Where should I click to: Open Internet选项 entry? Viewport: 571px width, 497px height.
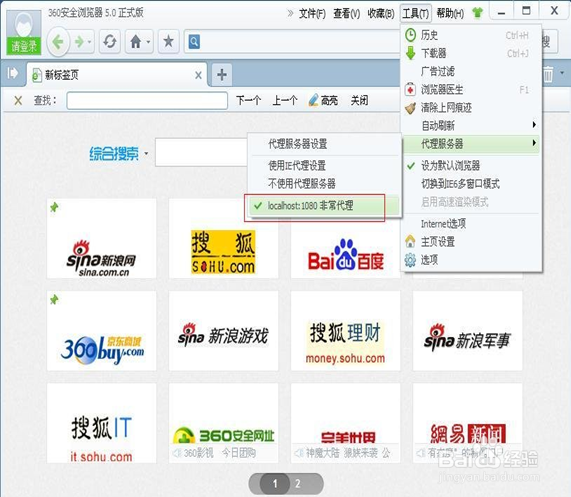coord(472,224)
